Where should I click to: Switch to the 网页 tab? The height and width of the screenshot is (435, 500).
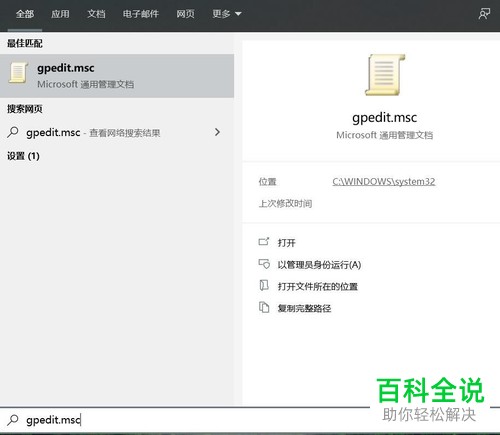click(185, 14)
